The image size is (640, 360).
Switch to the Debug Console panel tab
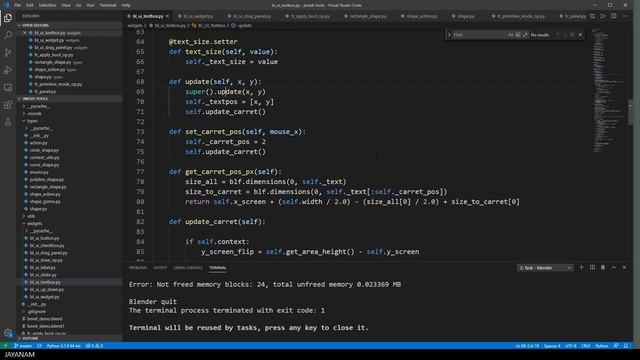188,268
